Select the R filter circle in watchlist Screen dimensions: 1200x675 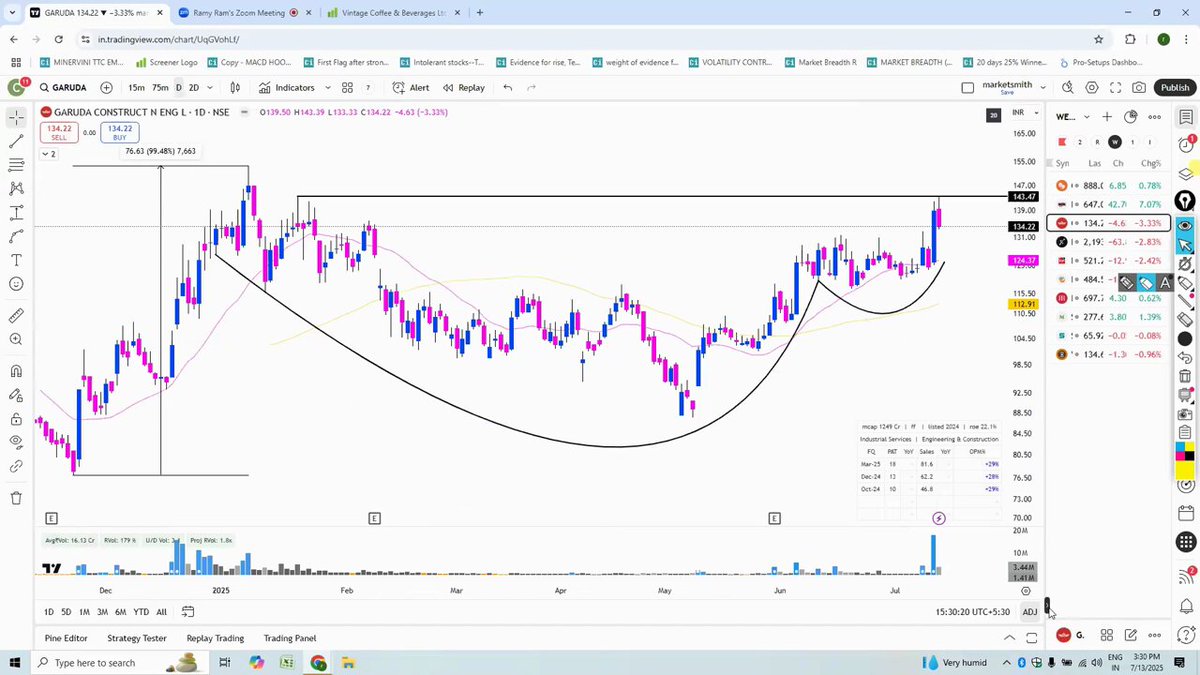pyautogui.click(x=1097, y=142)
